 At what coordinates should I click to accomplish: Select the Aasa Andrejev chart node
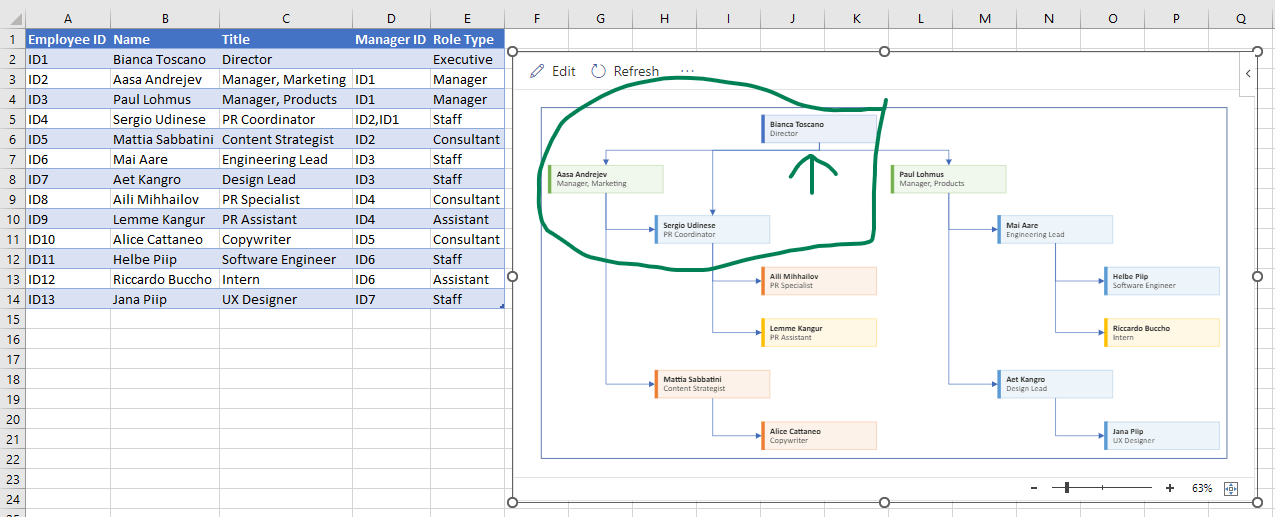pos(606,179)
